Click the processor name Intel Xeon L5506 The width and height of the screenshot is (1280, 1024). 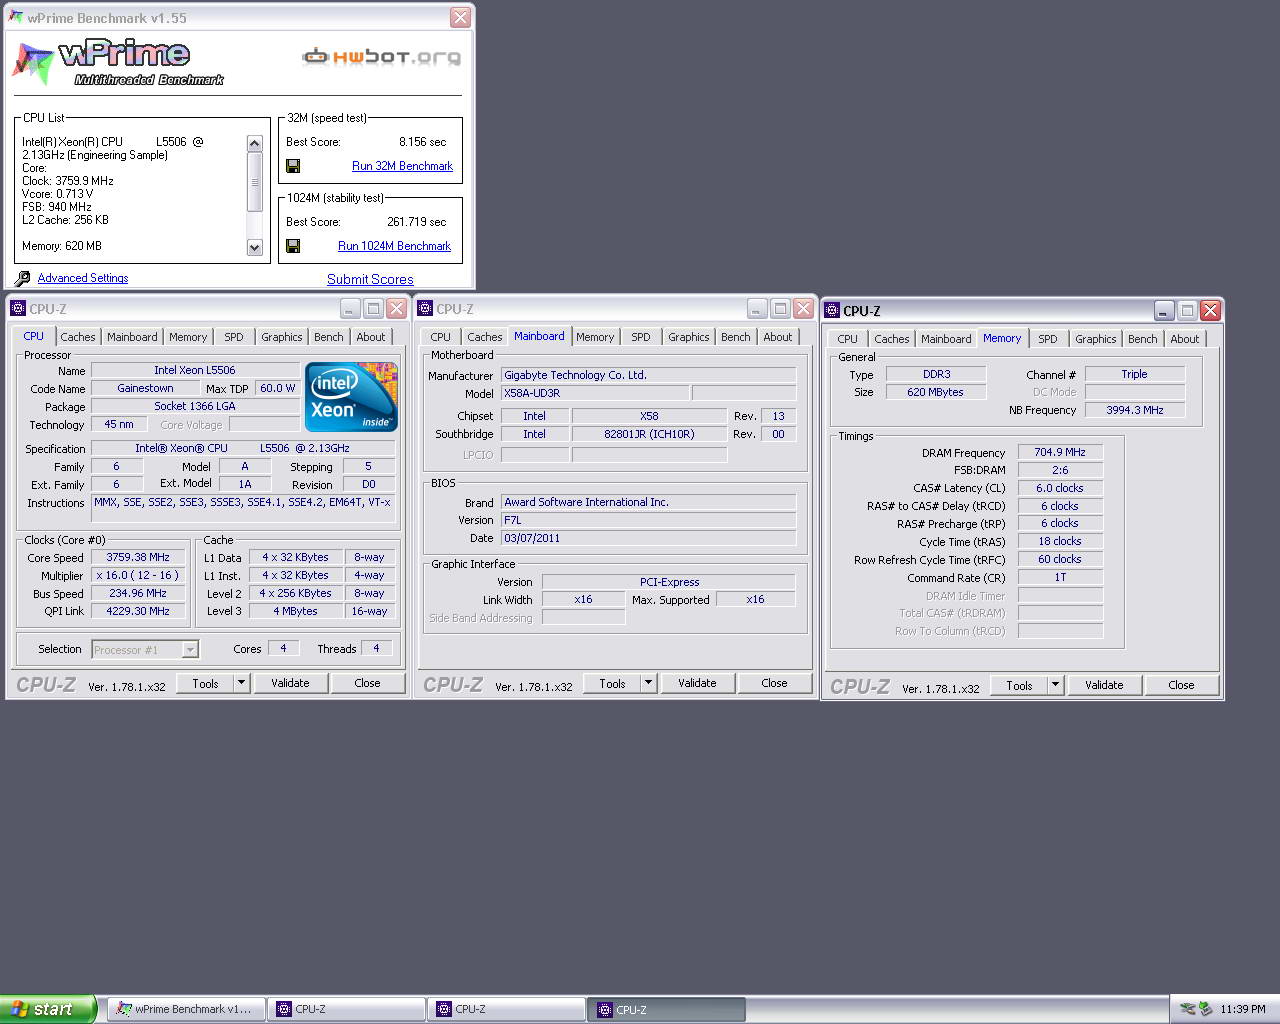coord(195,370)
